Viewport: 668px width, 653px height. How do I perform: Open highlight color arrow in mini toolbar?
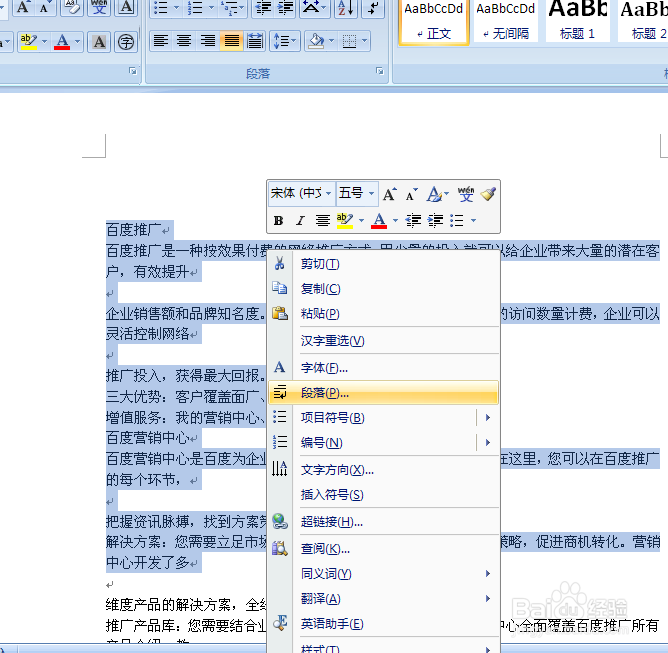[x=361, y=220]
